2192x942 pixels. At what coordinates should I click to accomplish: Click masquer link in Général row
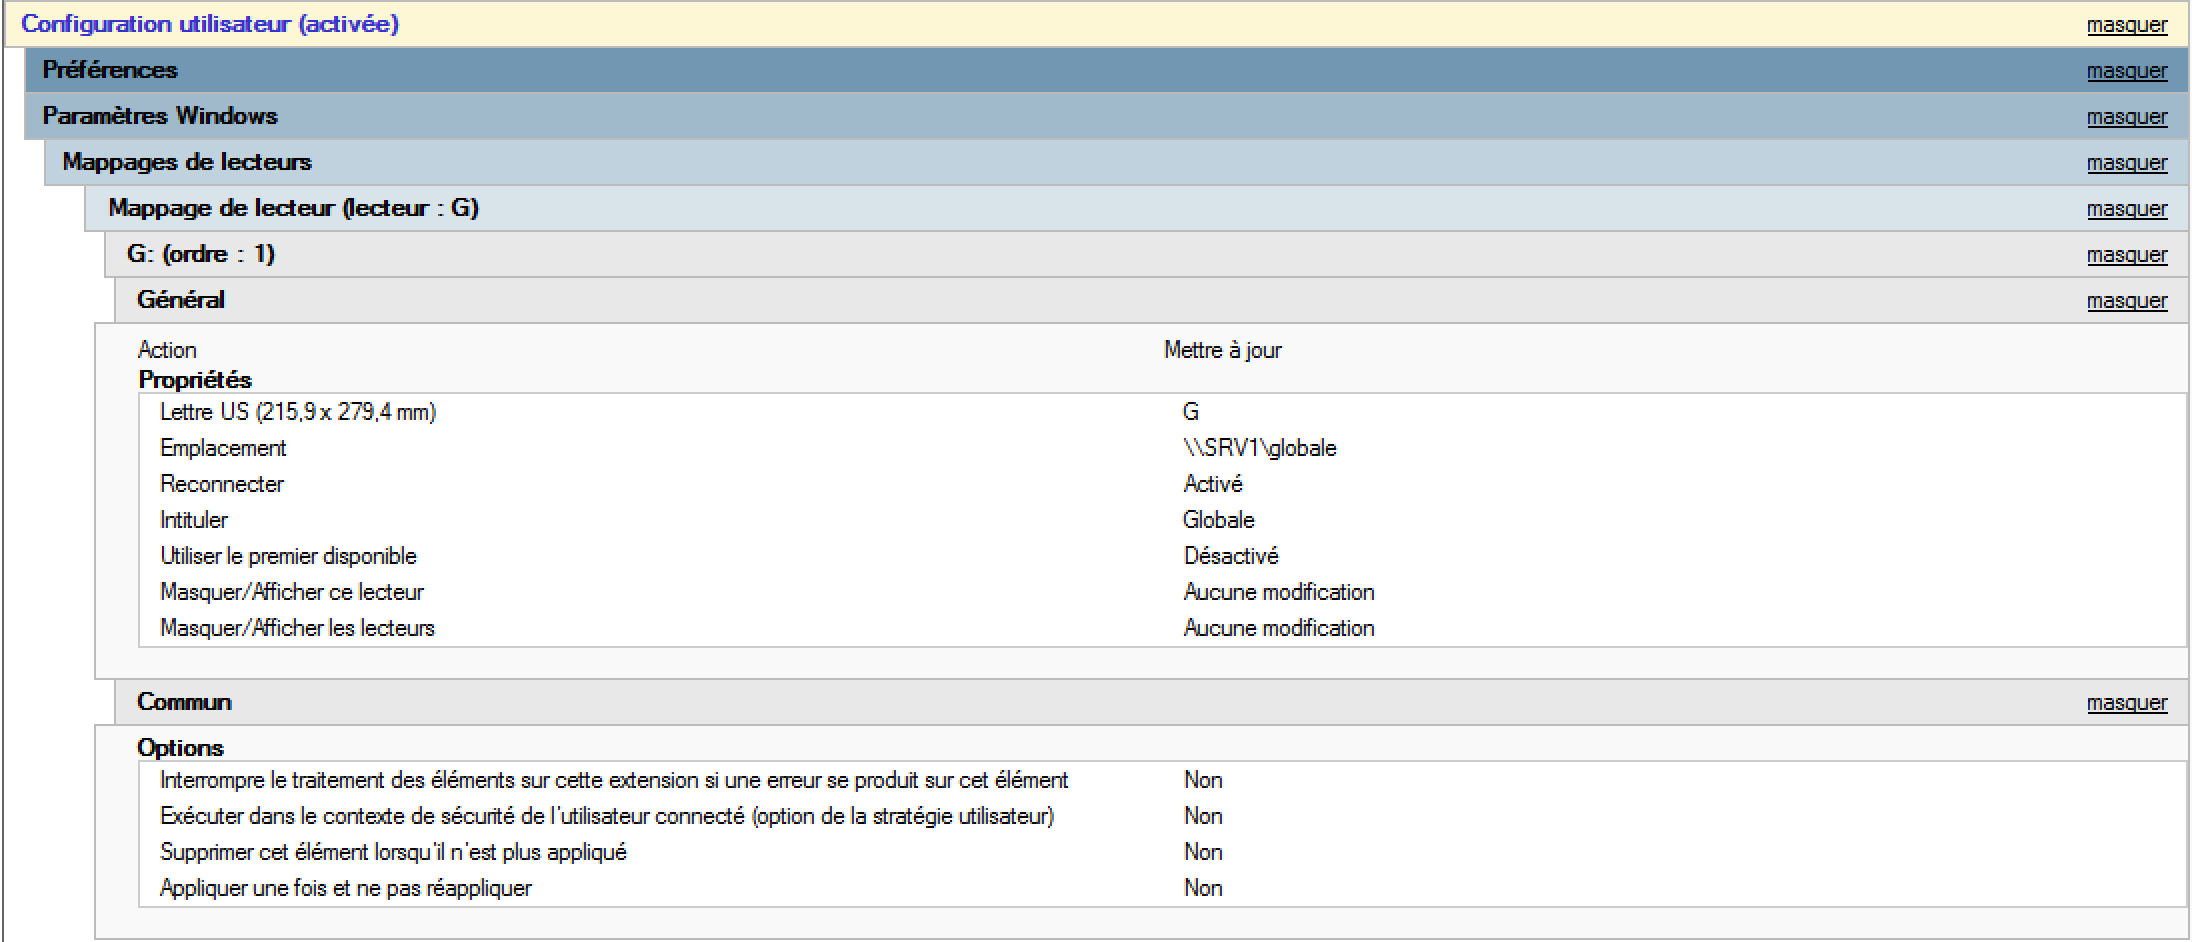coord(2126,301)
